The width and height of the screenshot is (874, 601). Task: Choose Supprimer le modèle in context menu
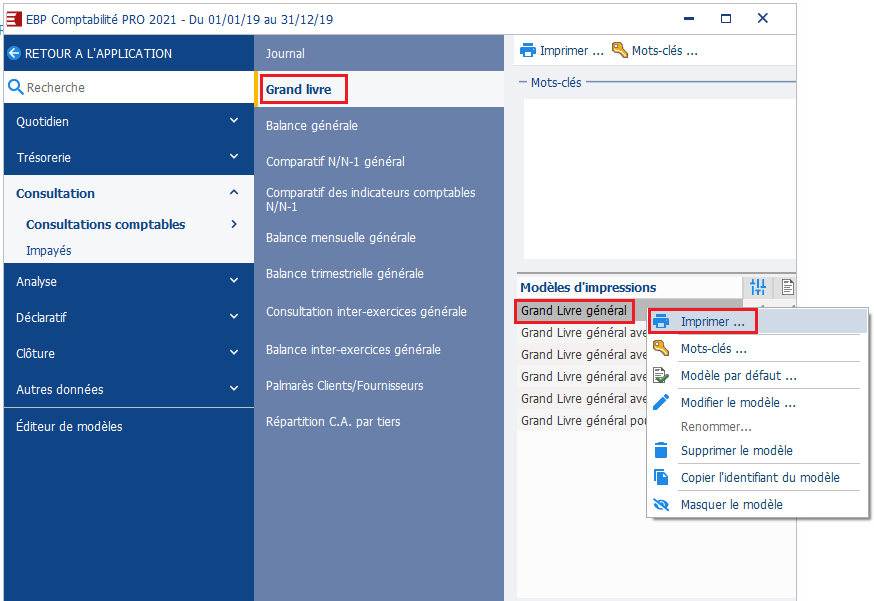[x=758, y=450]
